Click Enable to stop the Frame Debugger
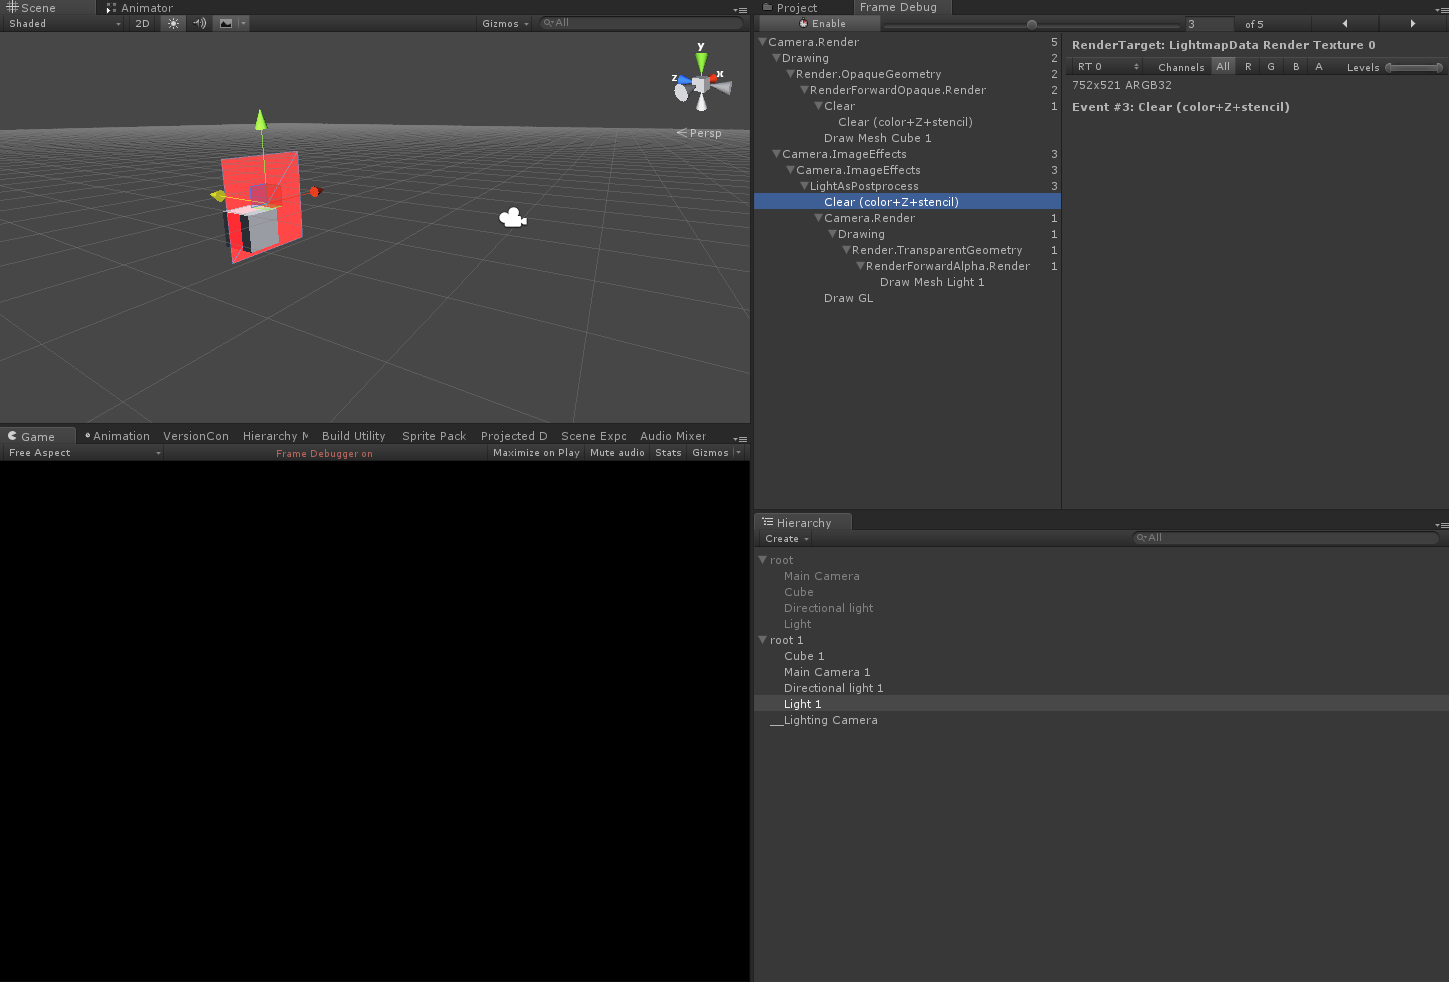The width and height of the screenshot is (1449, 982). [x=818, y=22]
